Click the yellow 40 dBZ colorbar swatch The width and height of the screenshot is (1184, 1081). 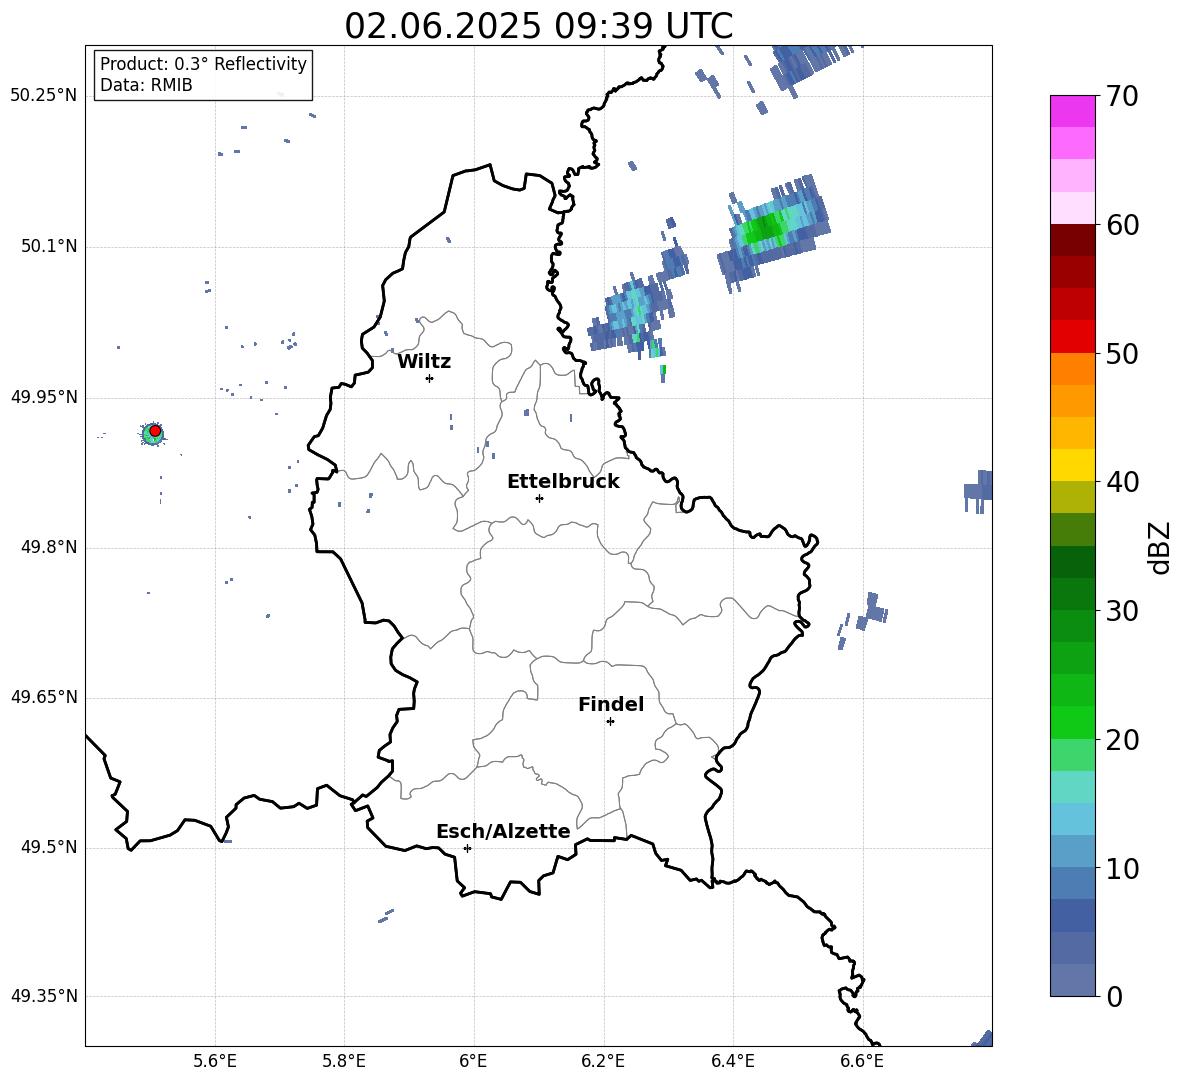[x=1072, y=465]
